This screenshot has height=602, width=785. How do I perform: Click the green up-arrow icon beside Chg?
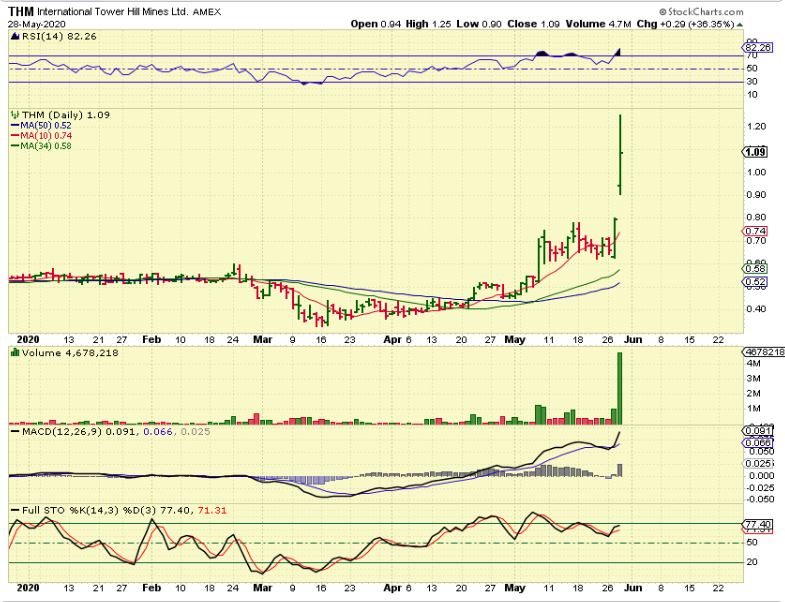739,25
